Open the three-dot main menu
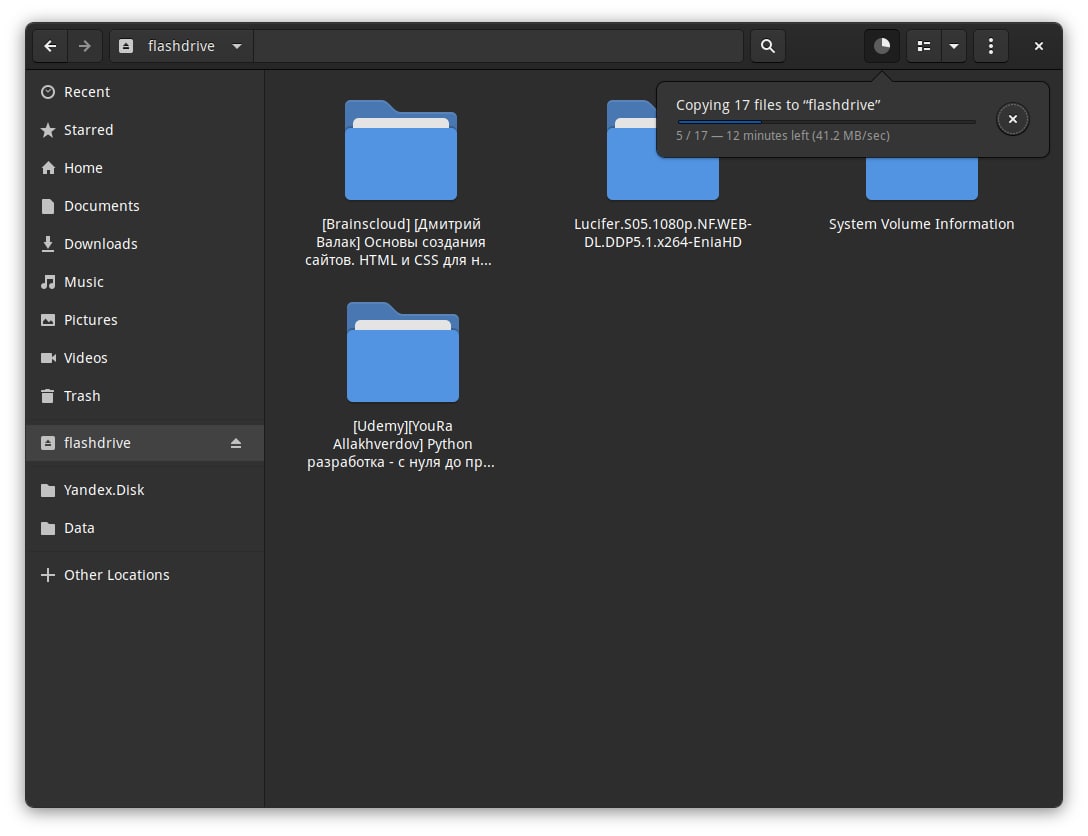The width and height of the screenshot is (1088, 836). click(991, 46)
